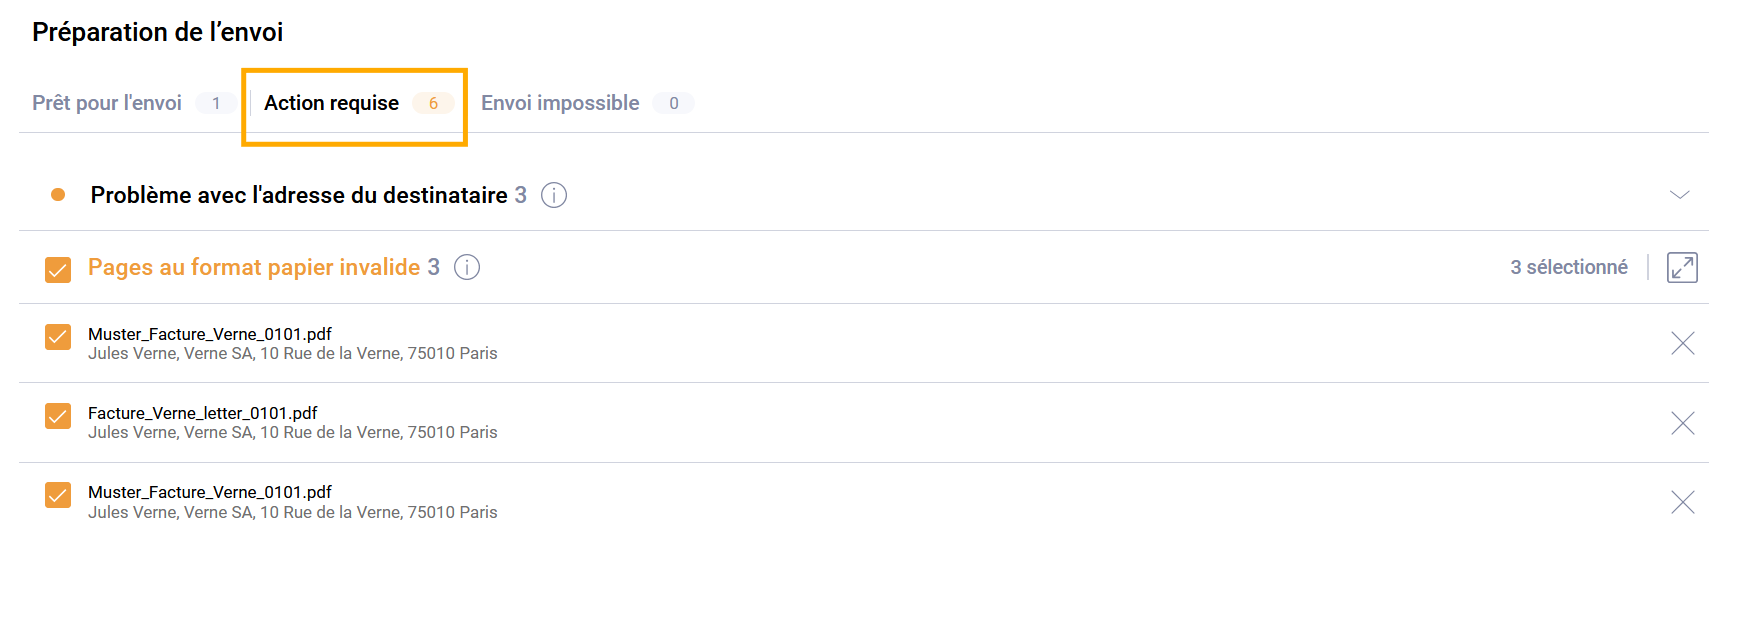Screen dimensions: 1763x632
Task: Click the expand arrows icon beside '3 sélectionné'
Action: click(1682, 268)
